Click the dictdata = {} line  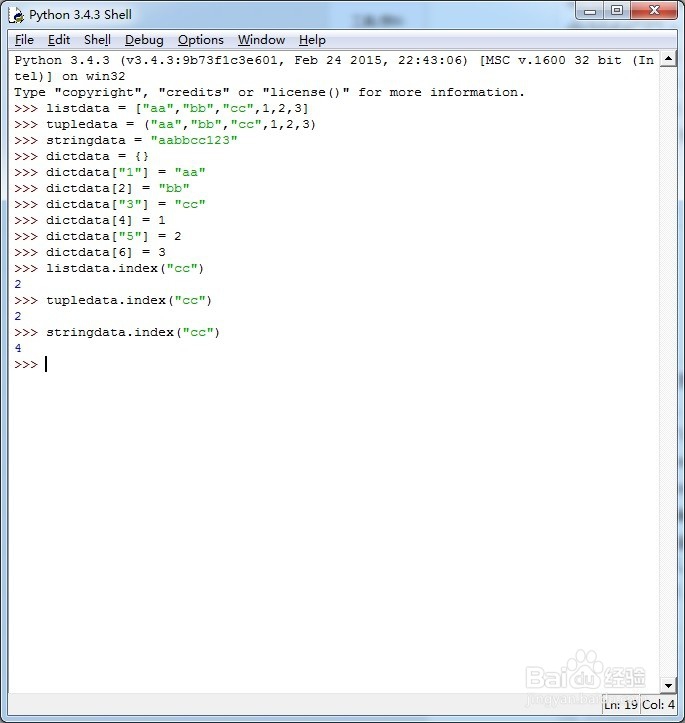[81, 156]
